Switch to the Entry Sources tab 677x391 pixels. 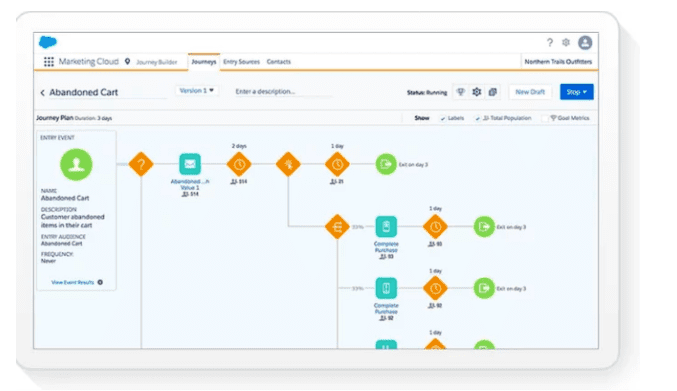tap(241, 62)
